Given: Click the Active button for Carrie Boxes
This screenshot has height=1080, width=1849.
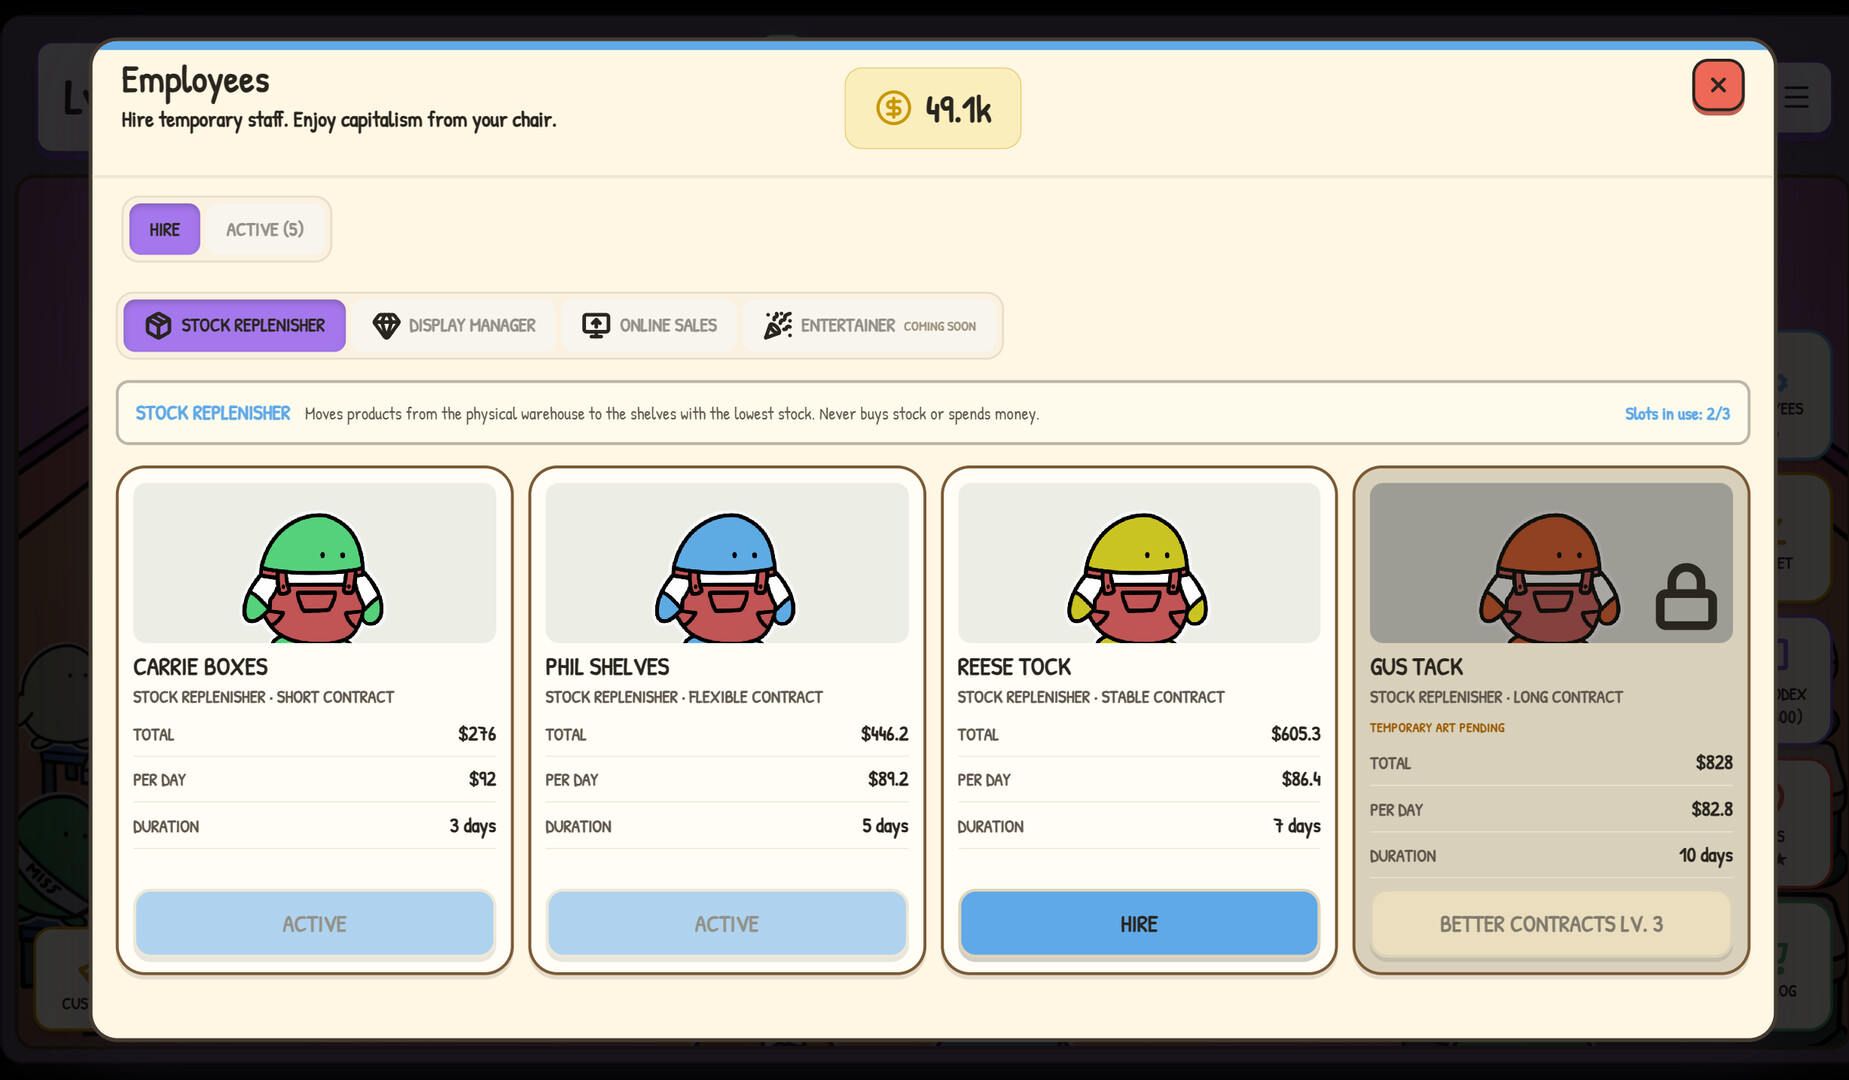Looking at the screenshot, I should (314, 924).
